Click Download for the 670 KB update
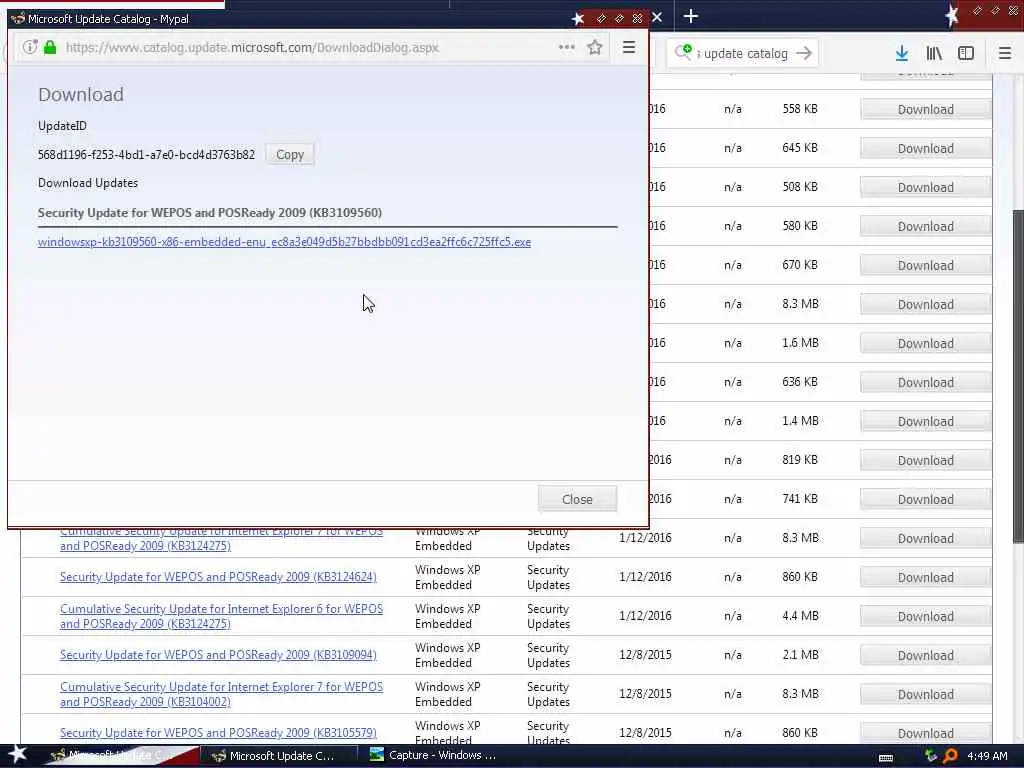Screen dimensions: 1024x768 (x=925, y=266)
